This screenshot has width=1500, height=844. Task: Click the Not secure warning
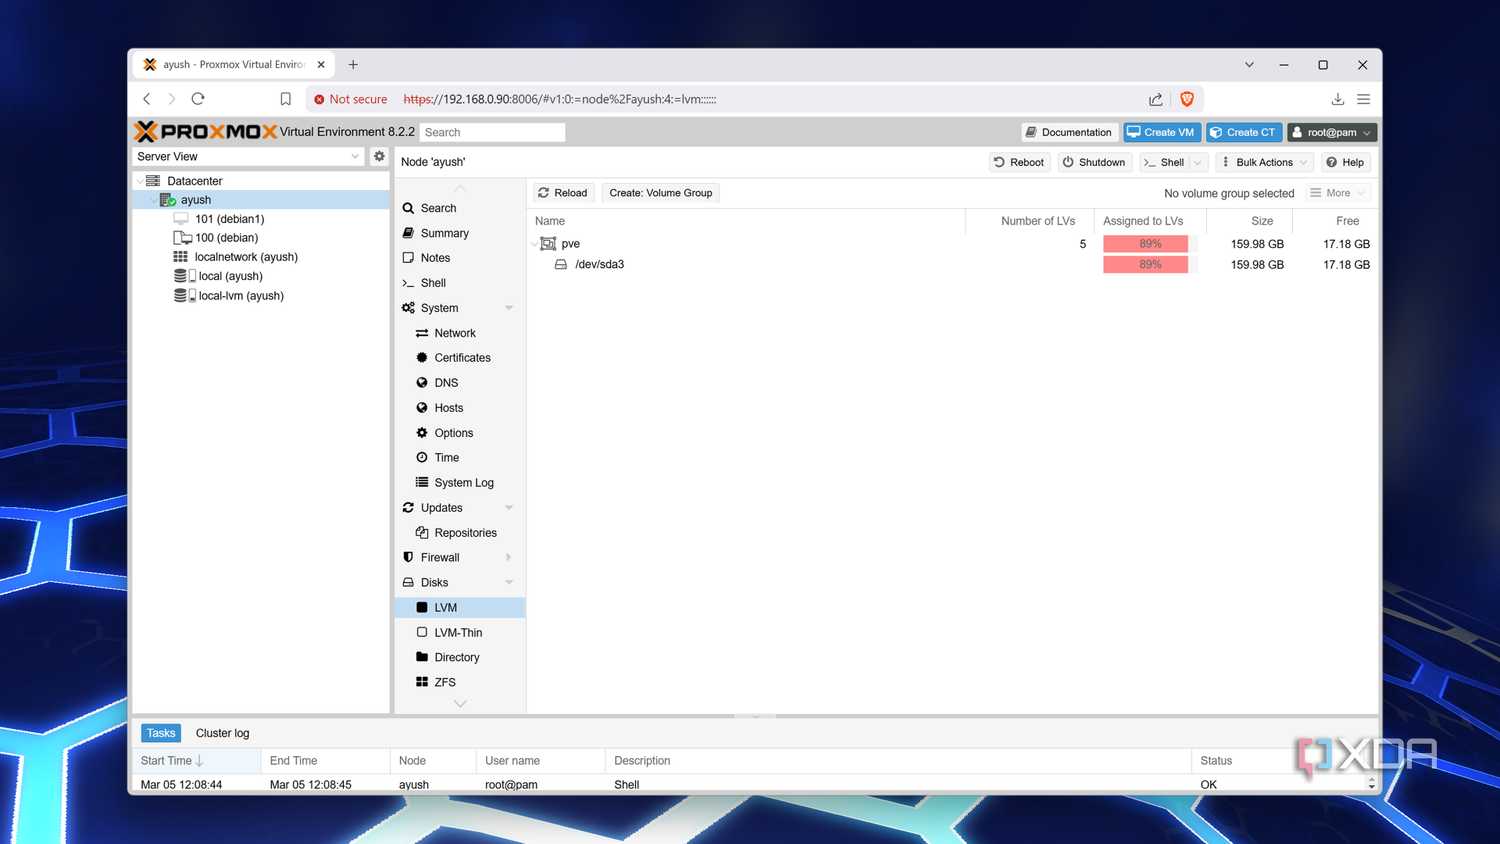pyautogui.click(x=350, y=99)
